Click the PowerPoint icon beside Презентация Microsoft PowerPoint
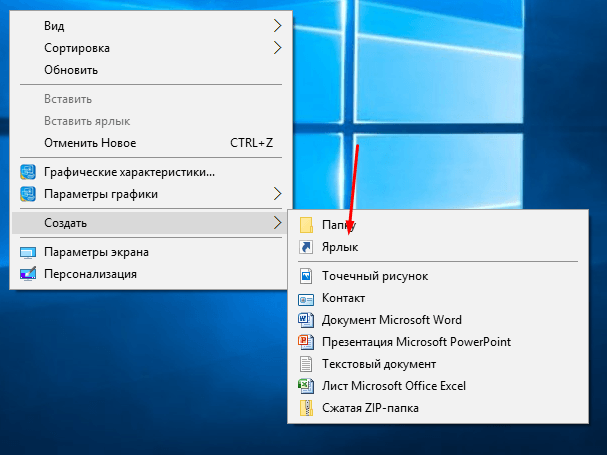 point(306,342)
